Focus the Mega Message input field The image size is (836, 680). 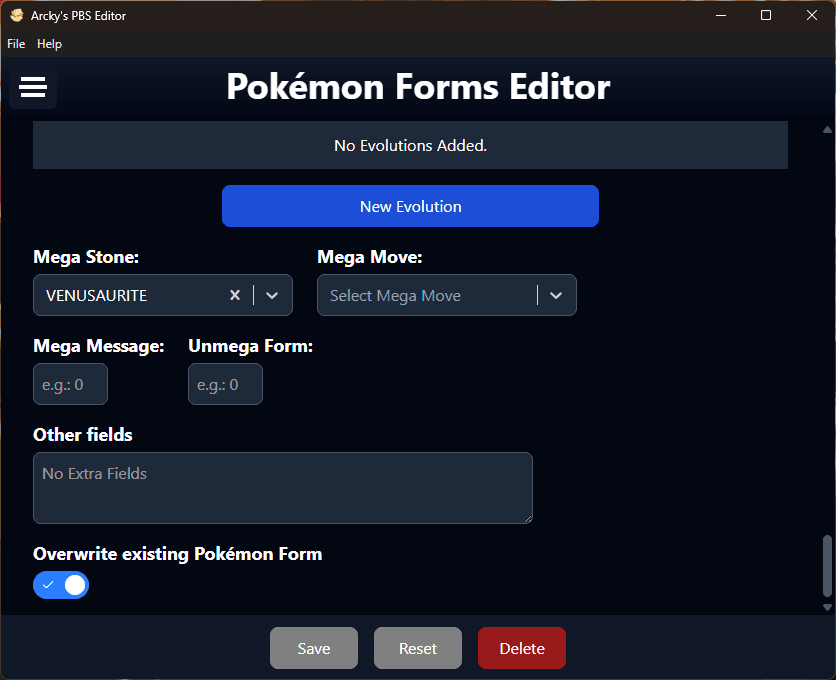[70, 385]
